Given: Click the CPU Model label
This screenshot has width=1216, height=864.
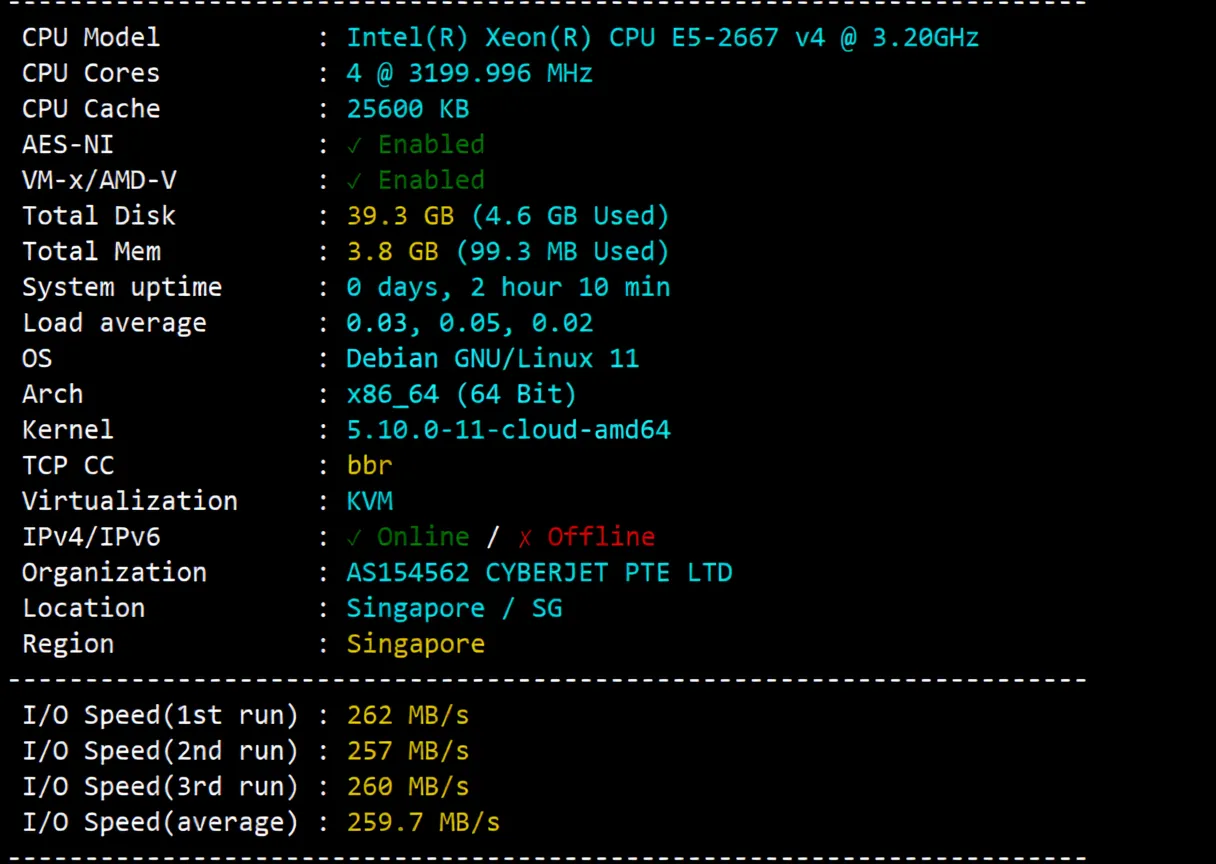Looking at the screenshot, I should [x=90, y=37].
